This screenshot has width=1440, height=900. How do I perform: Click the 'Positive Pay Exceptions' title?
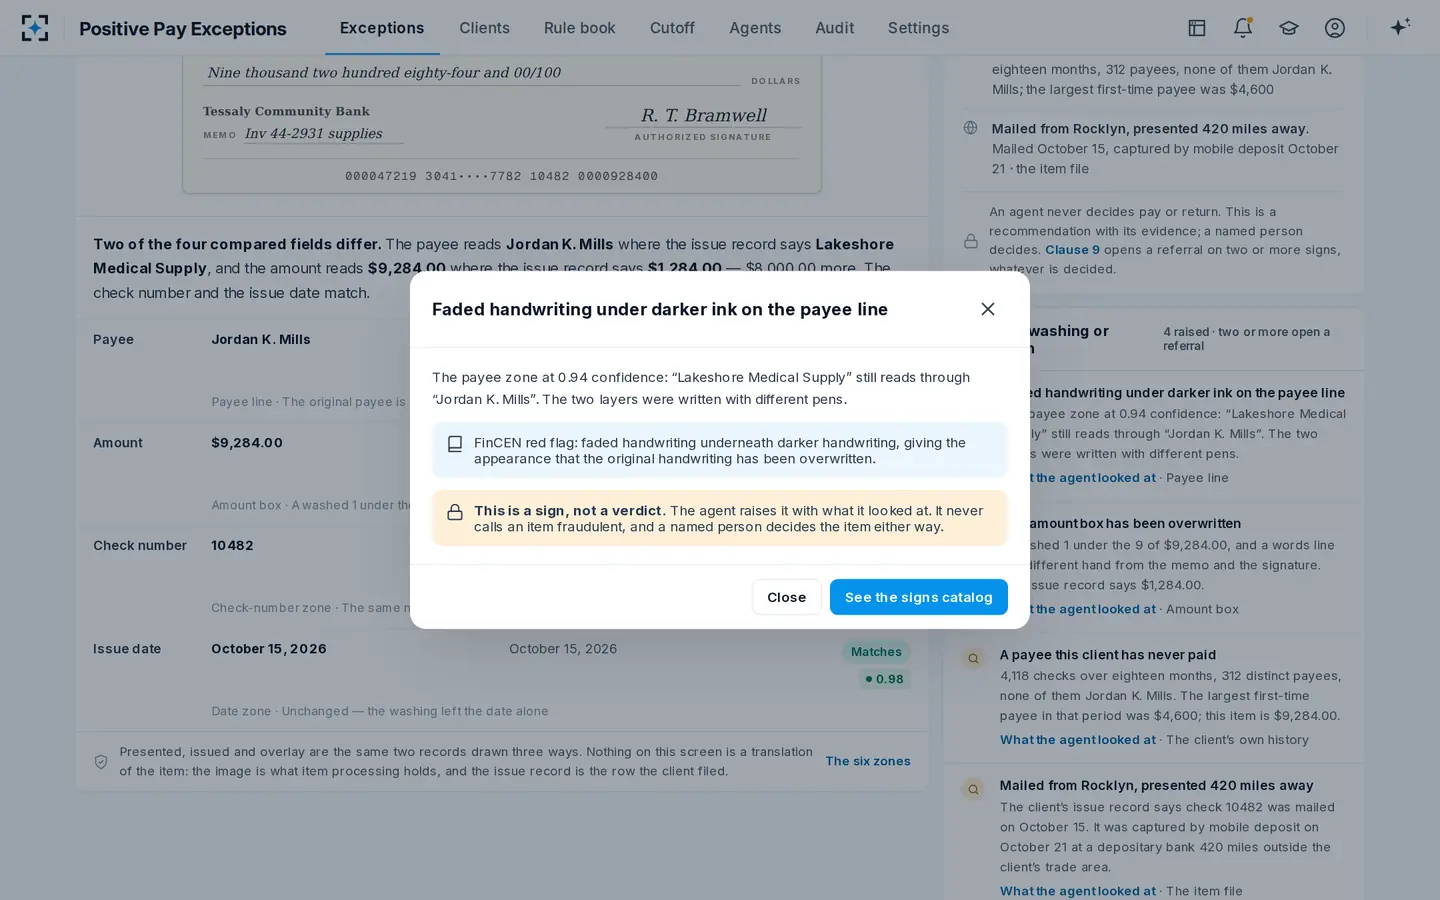183,29
